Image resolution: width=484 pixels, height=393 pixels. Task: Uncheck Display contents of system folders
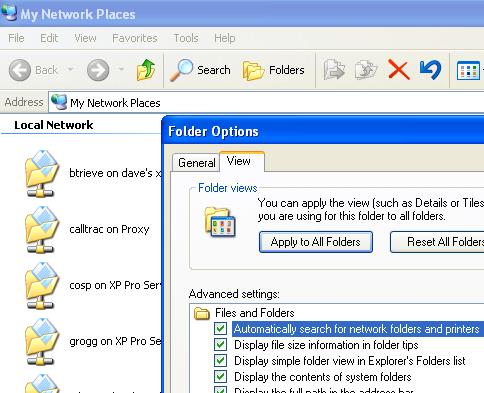tap(220, 377)
